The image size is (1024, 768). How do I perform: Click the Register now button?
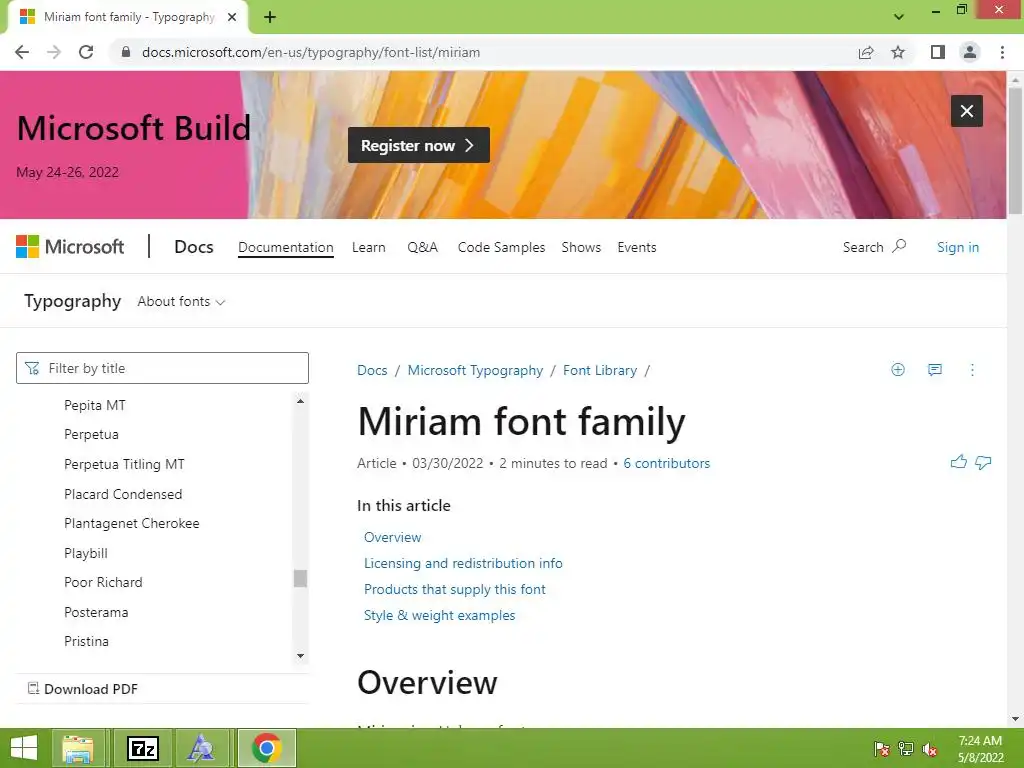click(x=419, y=145)
